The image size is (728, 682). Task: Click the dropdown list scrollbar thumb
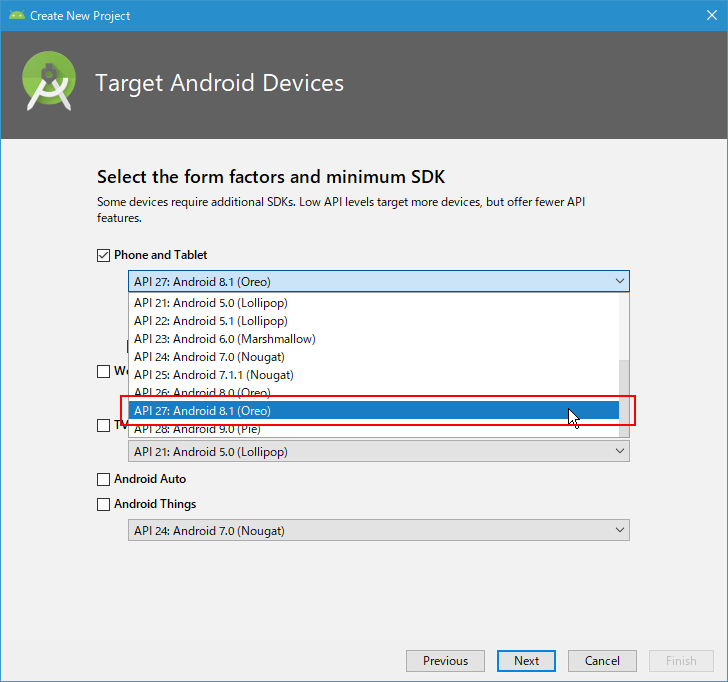click(x=624, y=398)
